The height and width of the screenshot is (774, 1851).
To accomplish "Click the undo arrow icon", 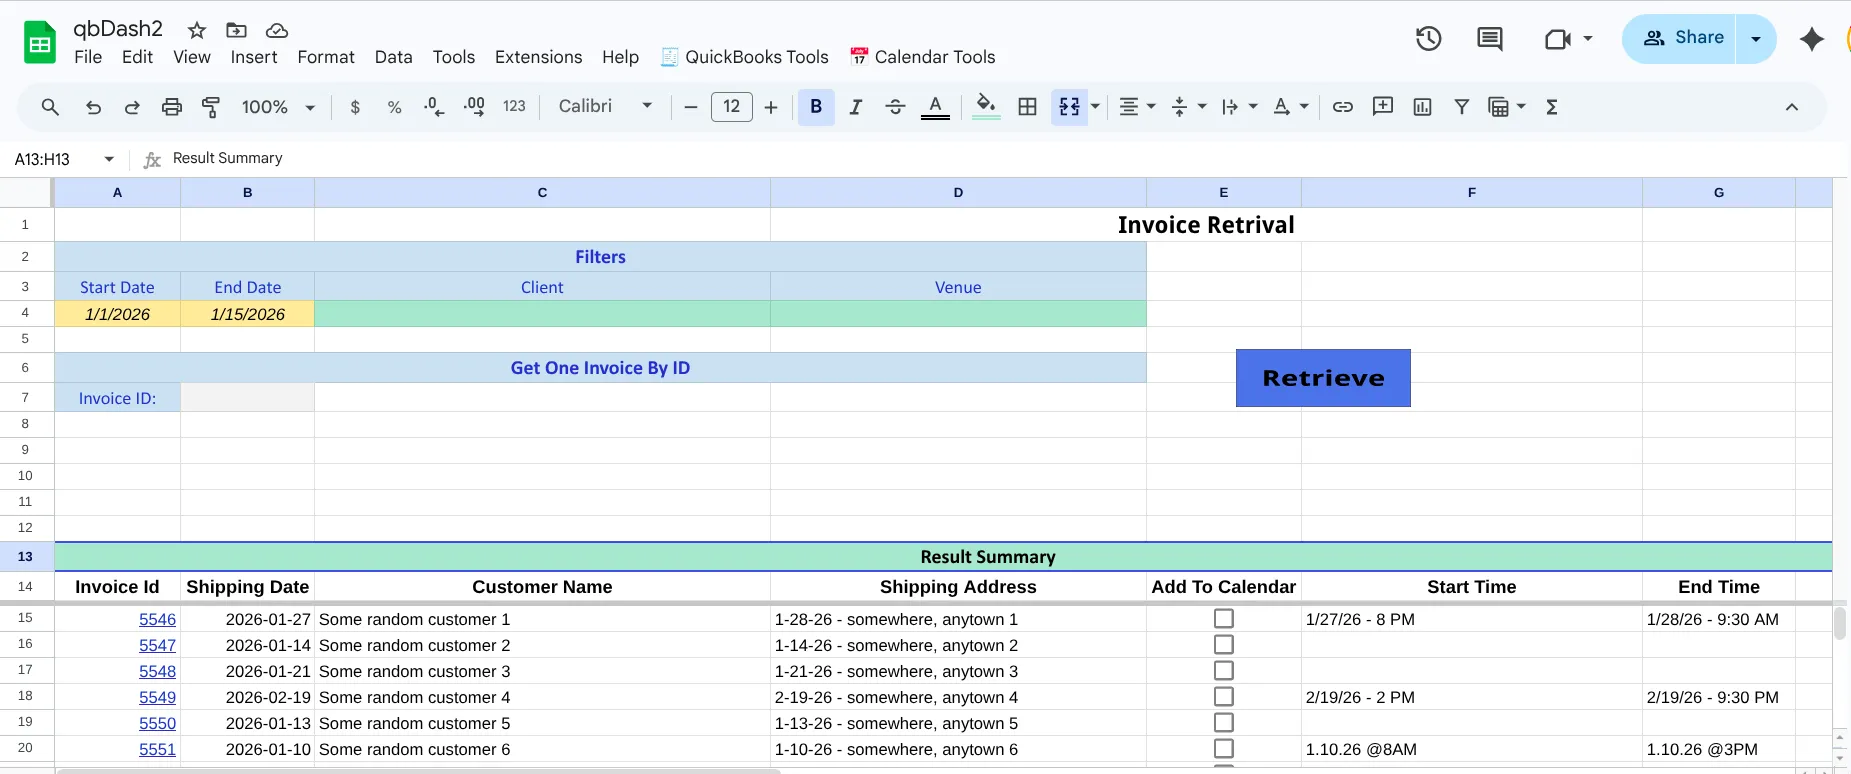I will (93, 107).
